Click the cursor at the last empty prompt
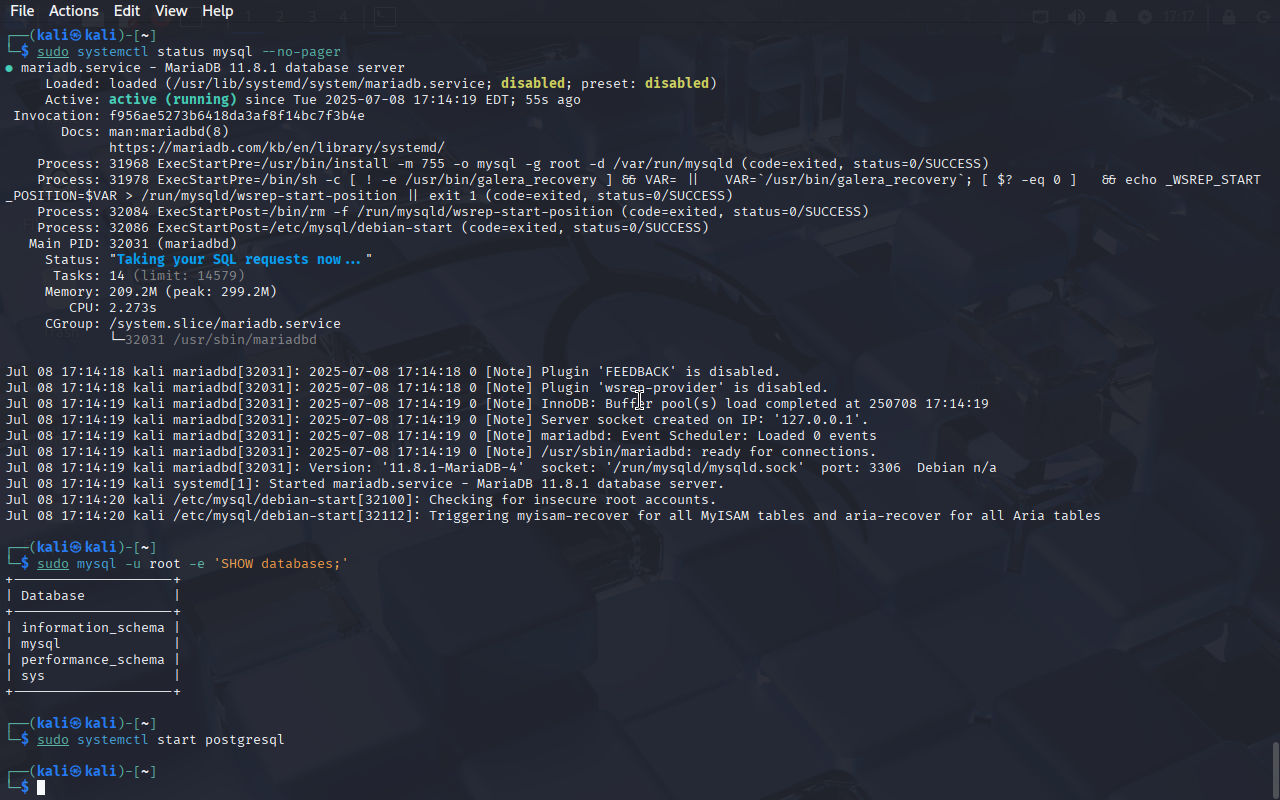 tap(41, 787)
